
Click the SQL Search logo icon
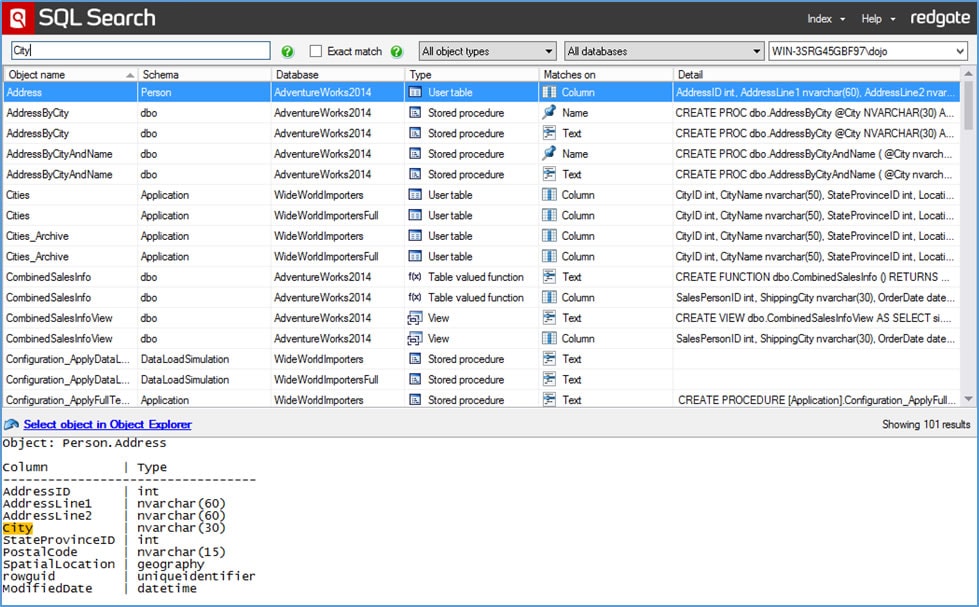[x=17, y=17]
